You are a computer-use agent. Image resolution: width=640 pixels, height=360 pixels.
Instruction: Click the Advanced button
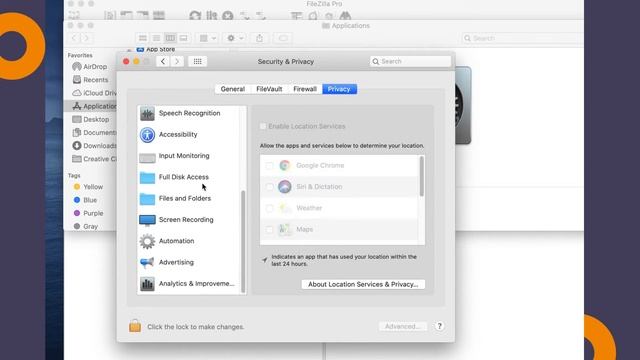pyautogui.click(x=403, y=326)
